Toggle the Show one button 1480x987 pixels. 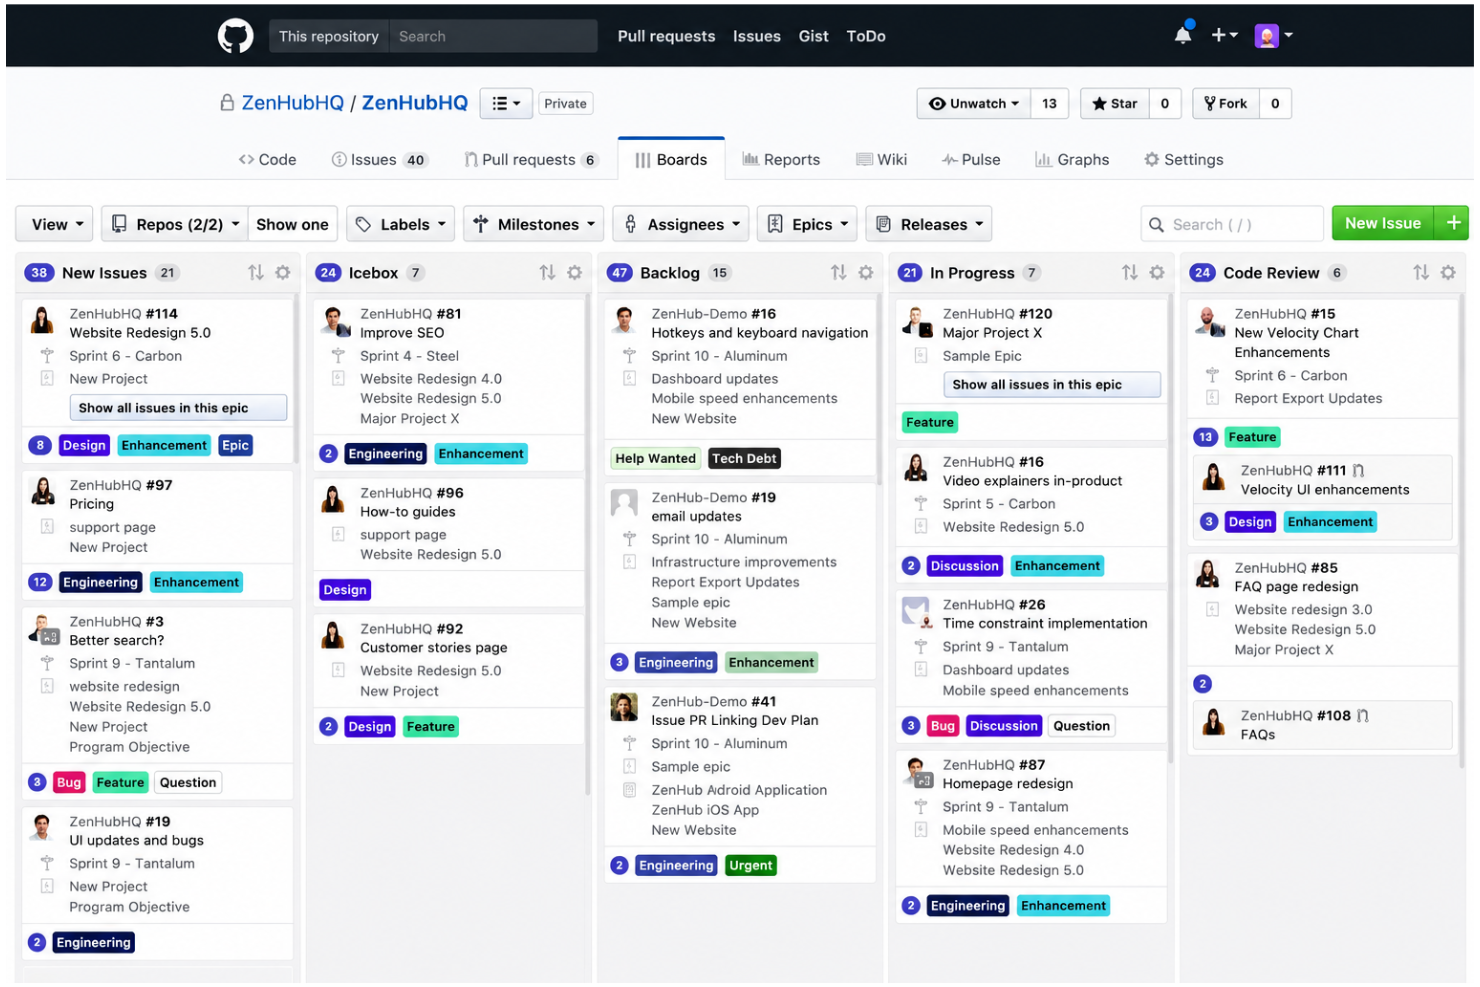[x=292, y=224]
